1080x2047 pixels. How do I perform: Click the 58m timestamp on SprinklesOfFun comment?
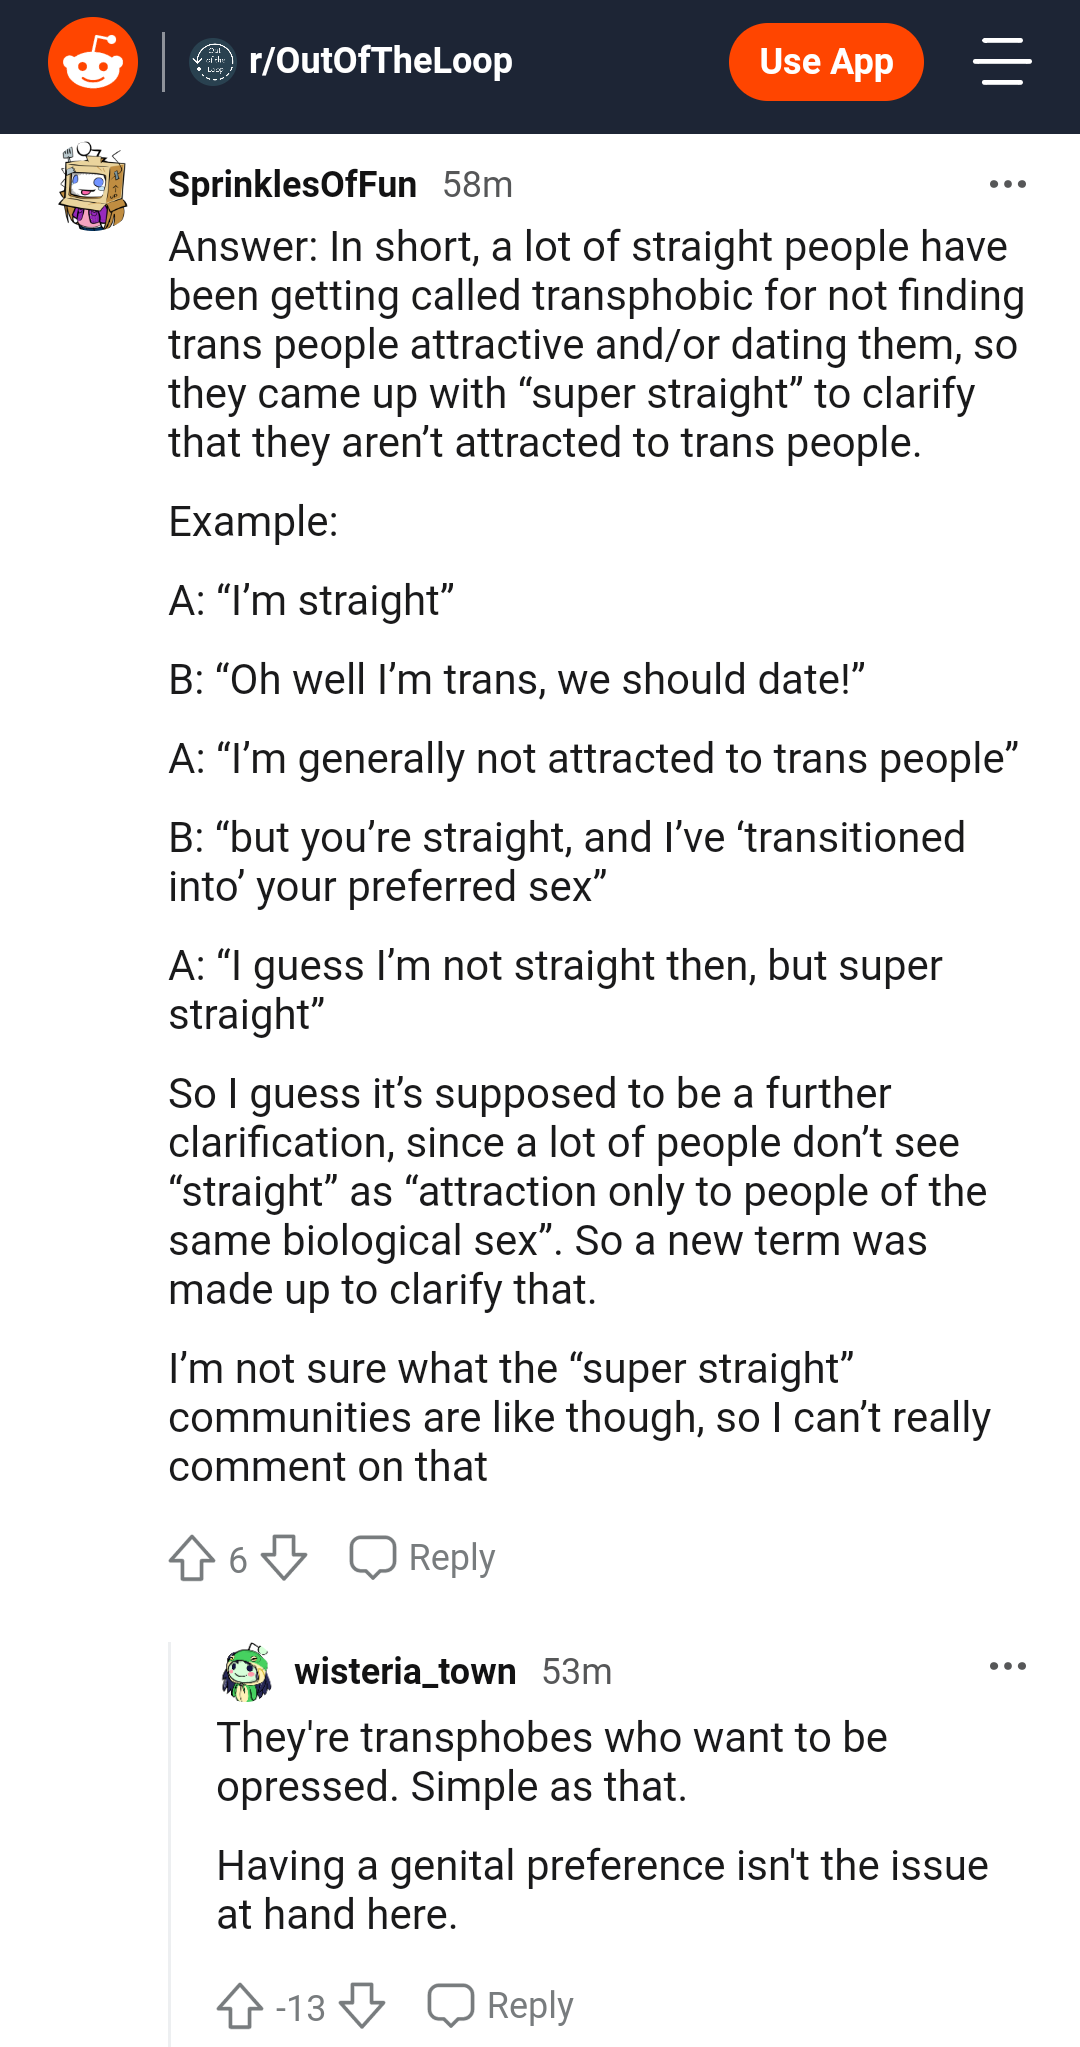click(x=478, y=184)
